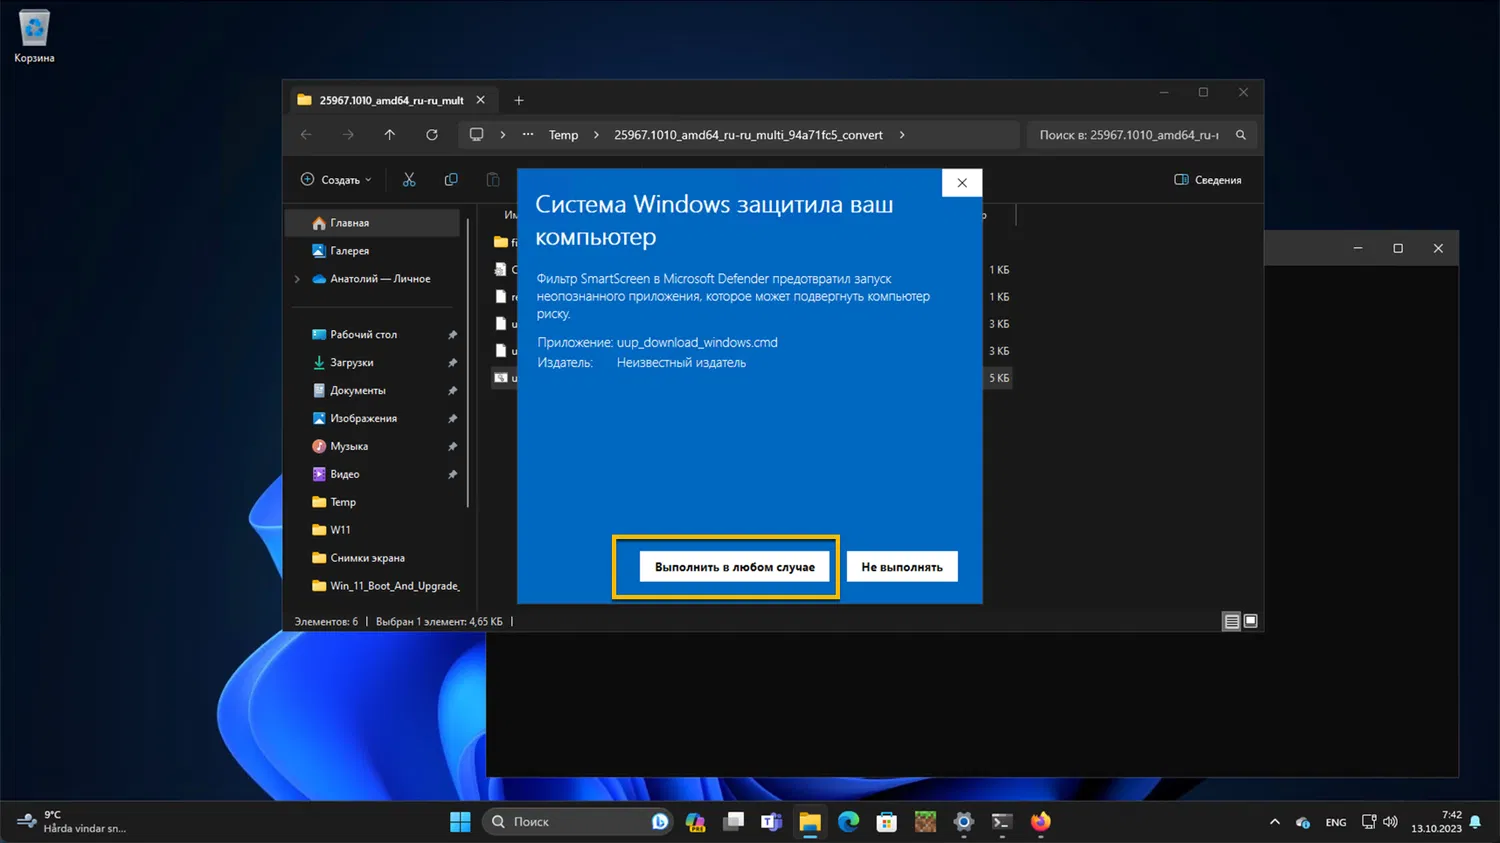The height and width of the screenshot is (843, 1500).
Task: Open Microsoft Edge from the taskbar
Action: pyautogui.click(x=848, y=822)
